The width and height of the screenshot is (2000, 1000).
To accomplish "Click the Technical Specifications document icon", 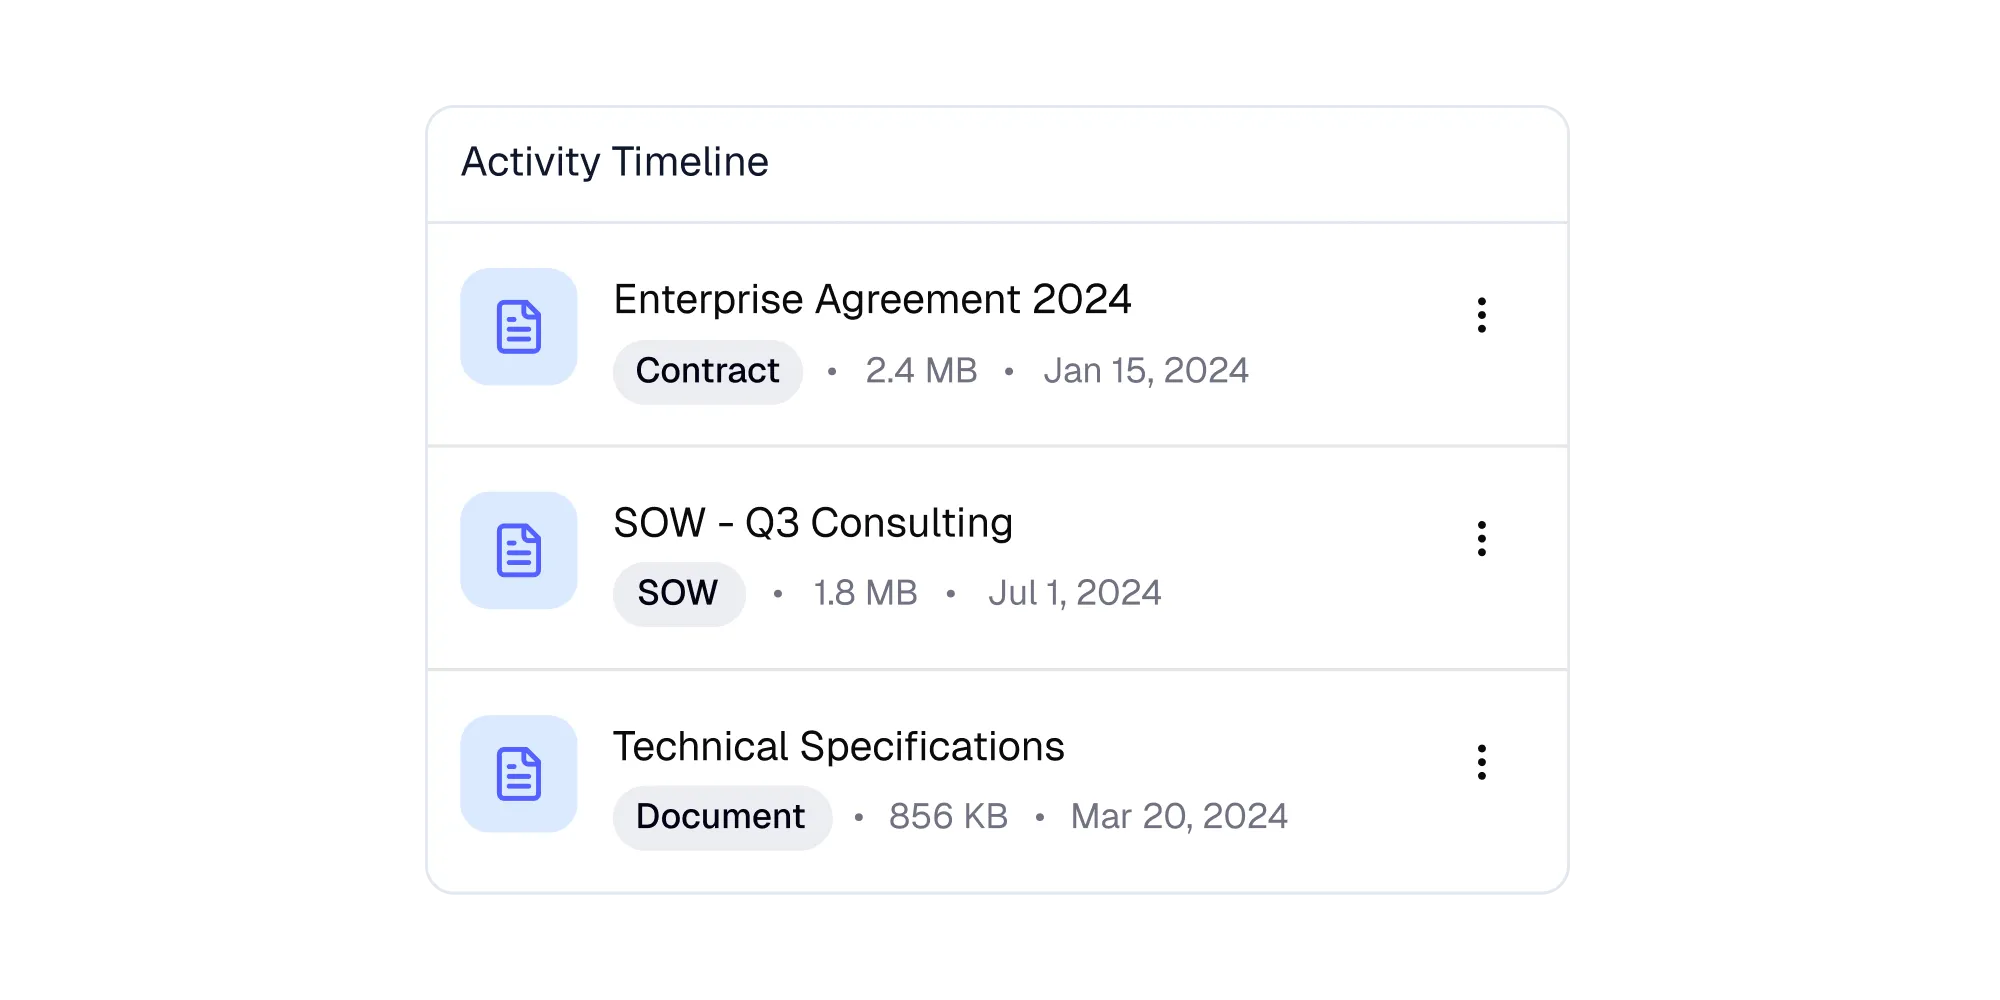I will [x=518, y=773].
